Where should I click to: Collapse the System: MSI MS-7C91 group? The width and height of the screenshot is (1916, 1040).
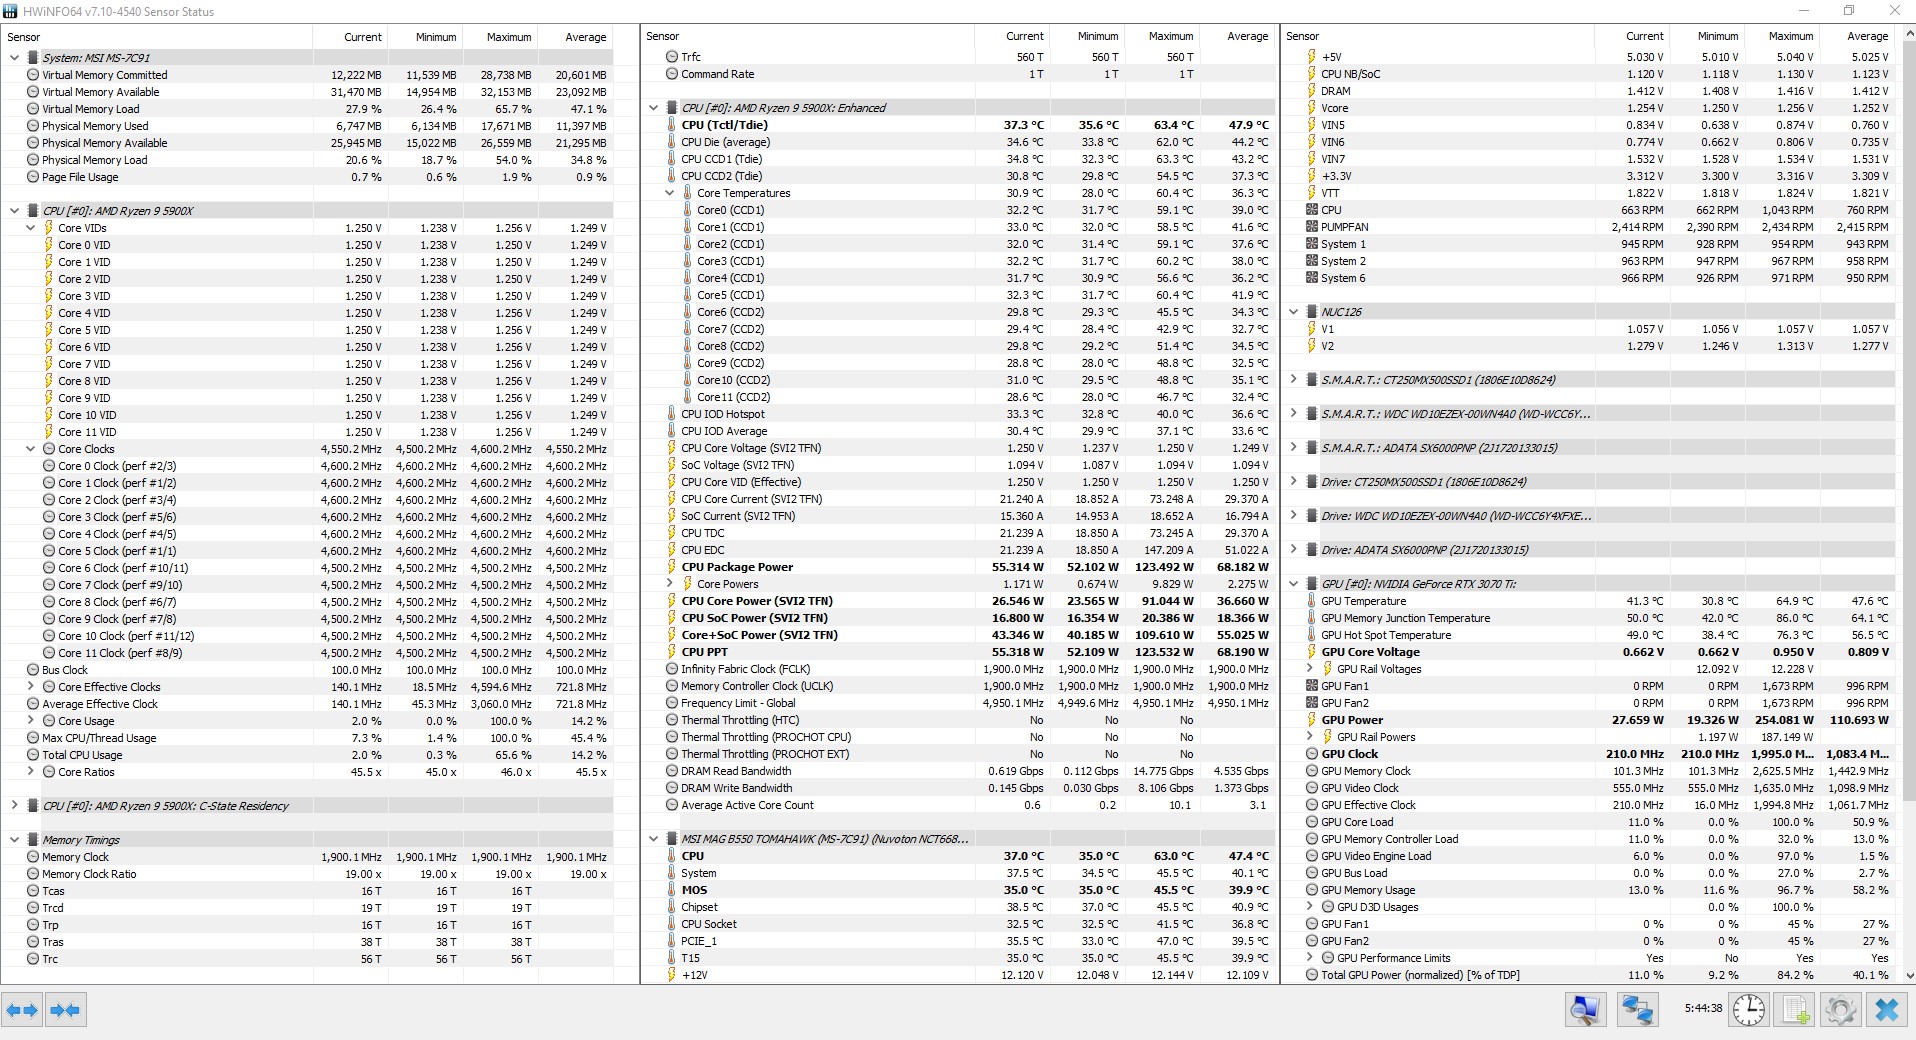tap(14, 58)
